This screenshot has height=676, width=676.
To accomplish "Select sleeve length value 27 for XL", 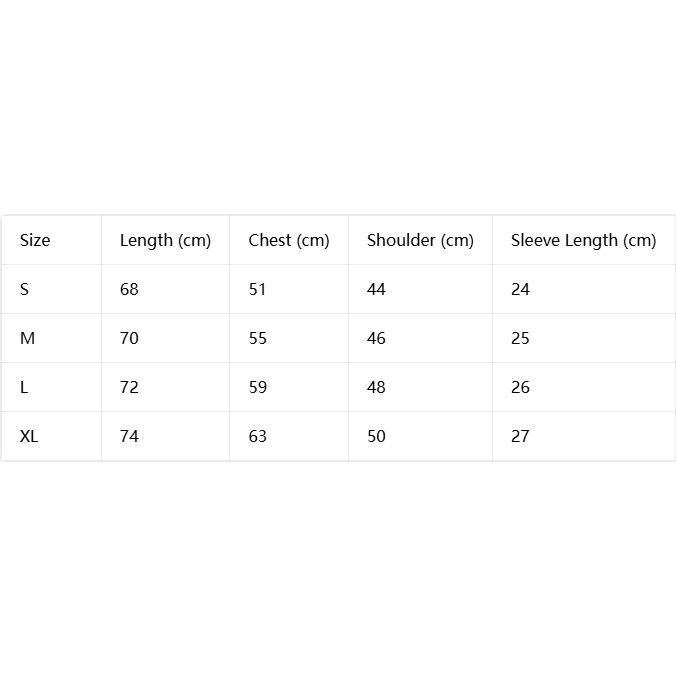I will (520, 436).
